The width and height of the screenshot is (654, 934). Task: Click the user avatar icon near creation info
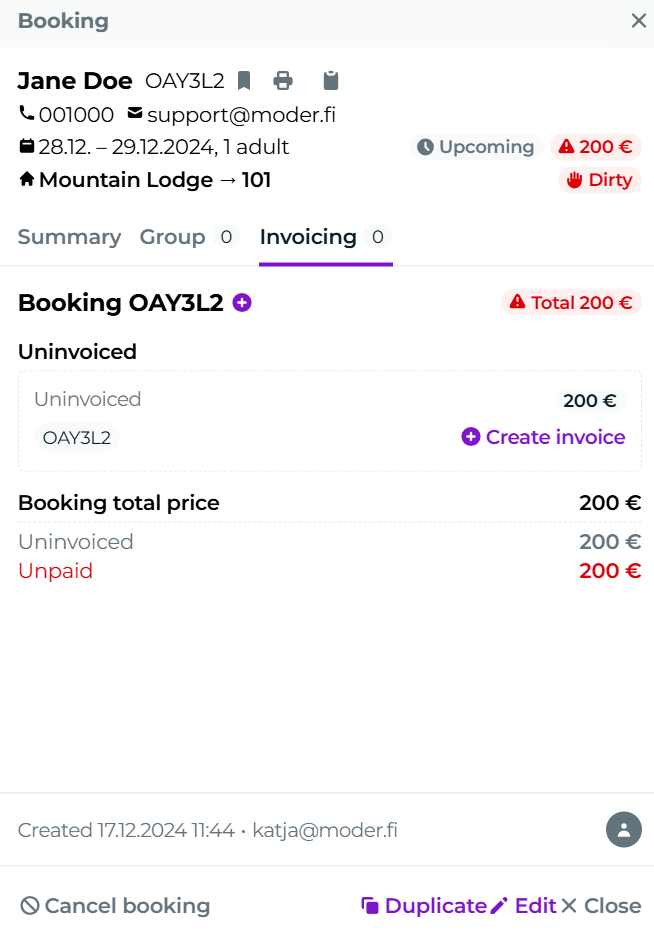[623, 830]
